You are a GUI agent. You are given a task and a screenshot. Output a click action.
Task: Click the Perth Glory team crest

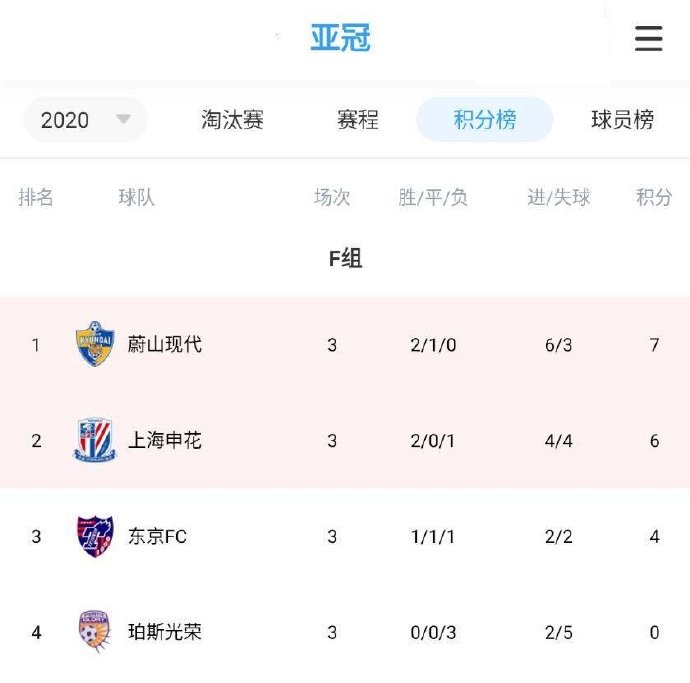tap(95, 632)
